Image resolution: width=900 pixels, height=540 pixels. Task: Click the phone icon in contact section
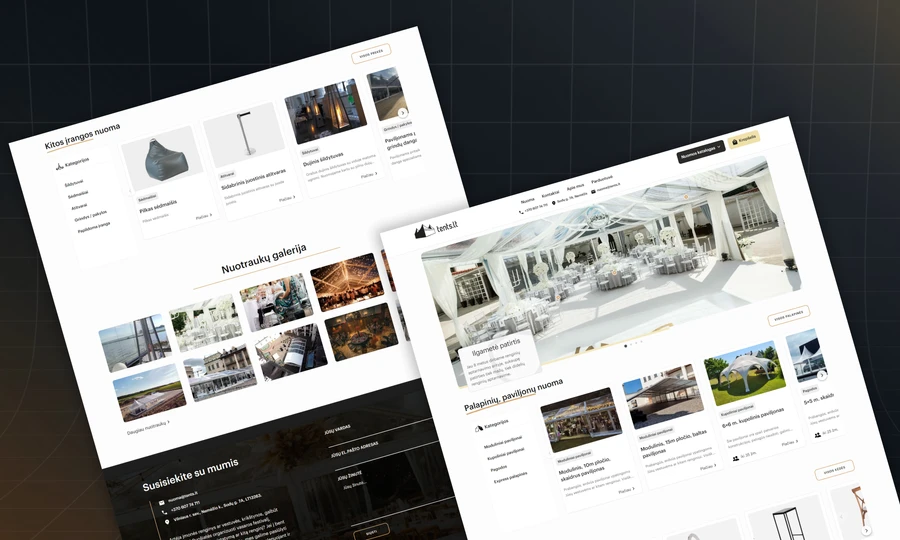[164, 512]
